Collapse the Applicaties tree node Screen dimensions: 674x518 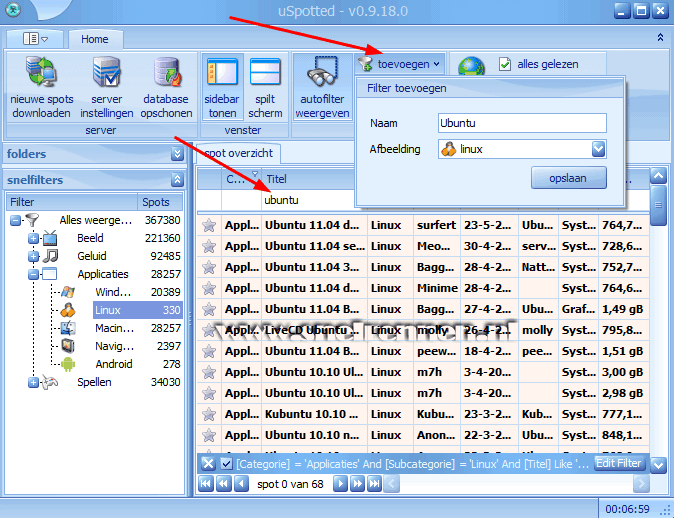tap(33, 274)
